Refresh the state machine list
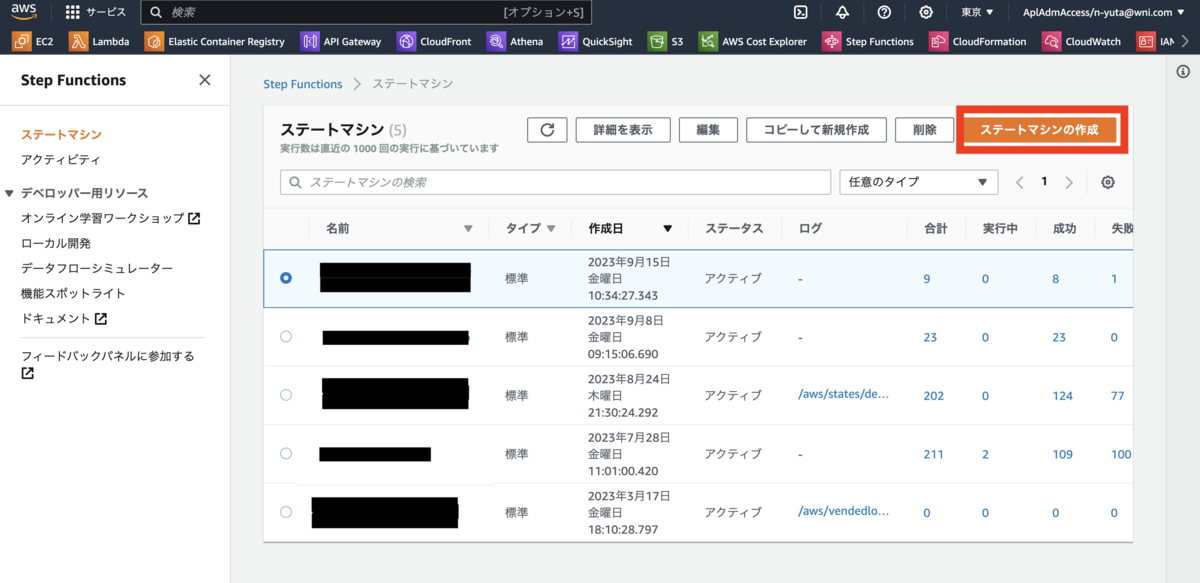Viewport: 1200px width, 583px height. (547, 130)
